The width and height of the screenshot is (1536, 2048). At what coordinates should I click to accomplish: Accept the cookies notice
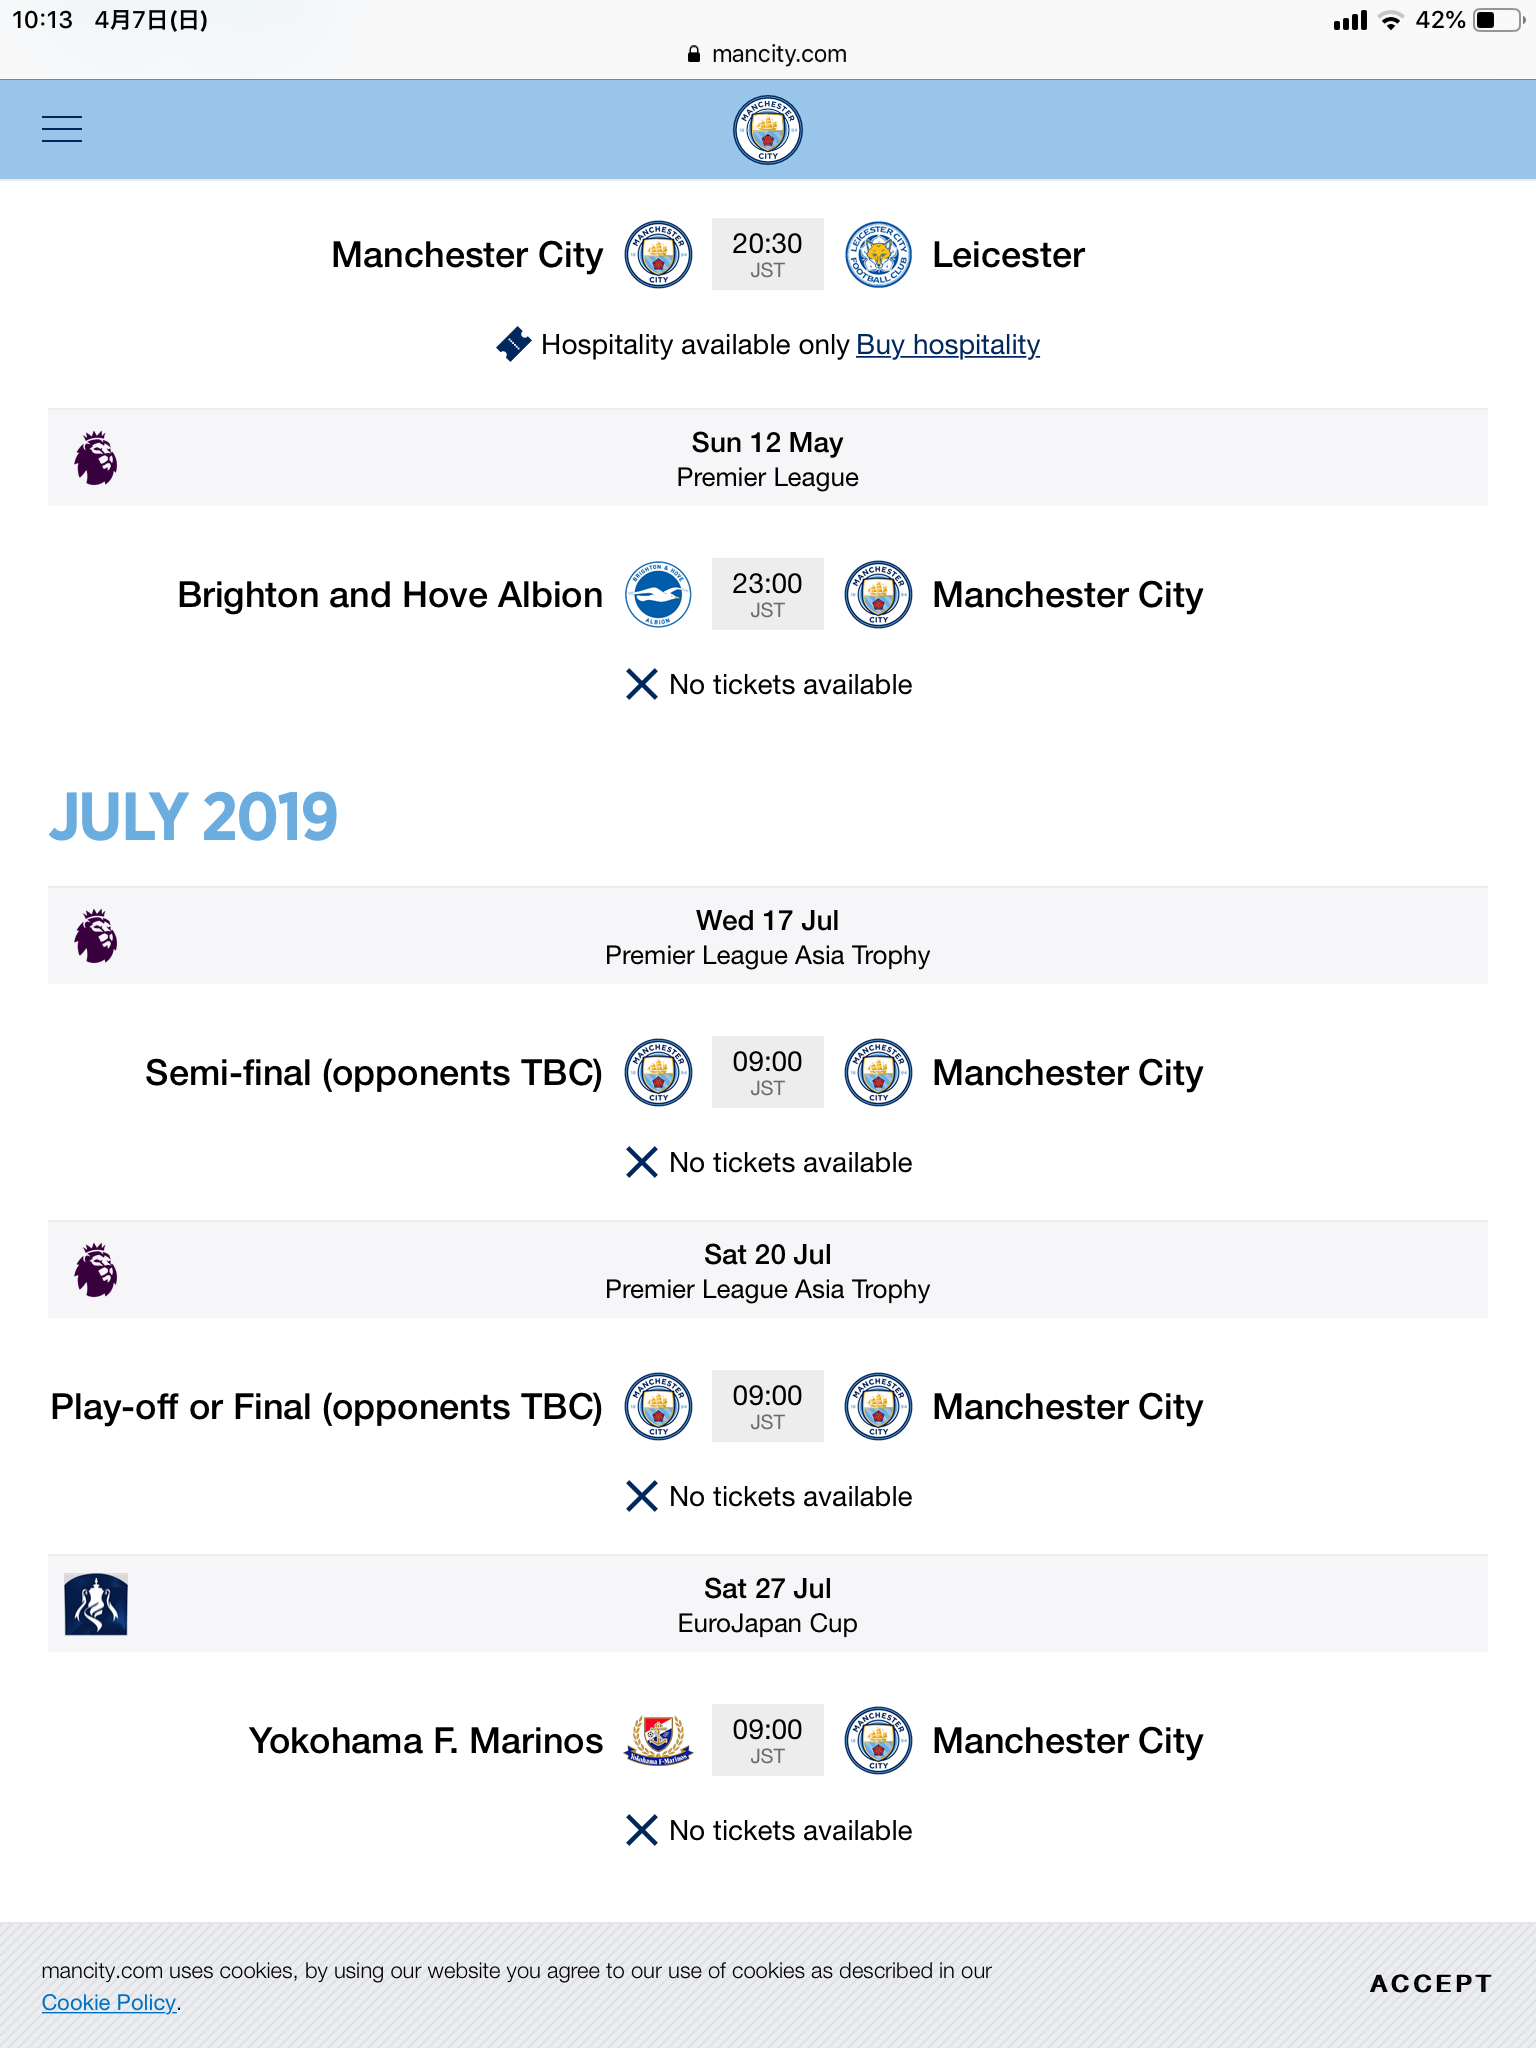(1430, 1984)
